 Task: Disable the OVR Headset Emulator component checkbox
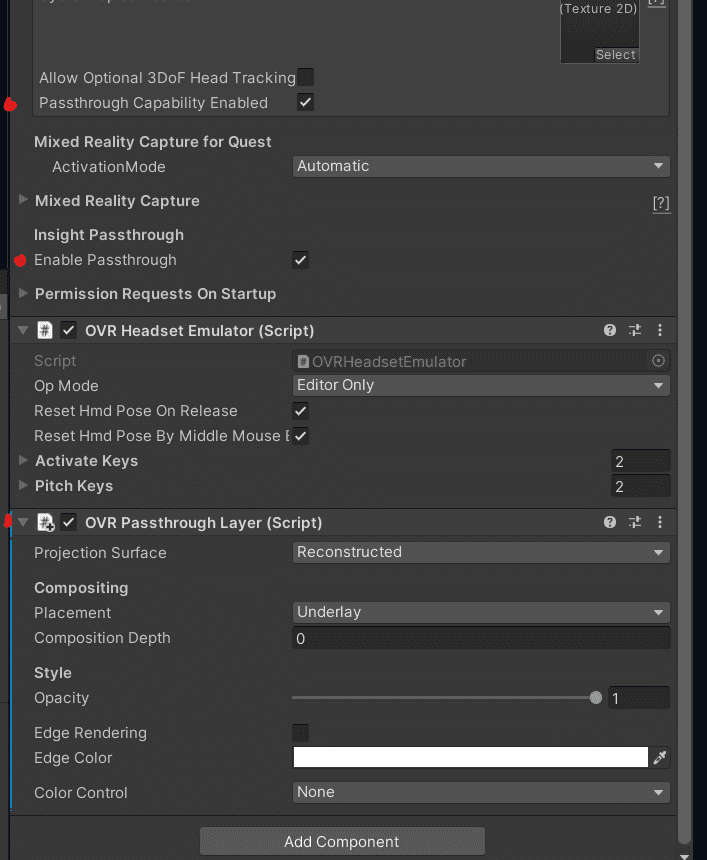coord(69,330)
